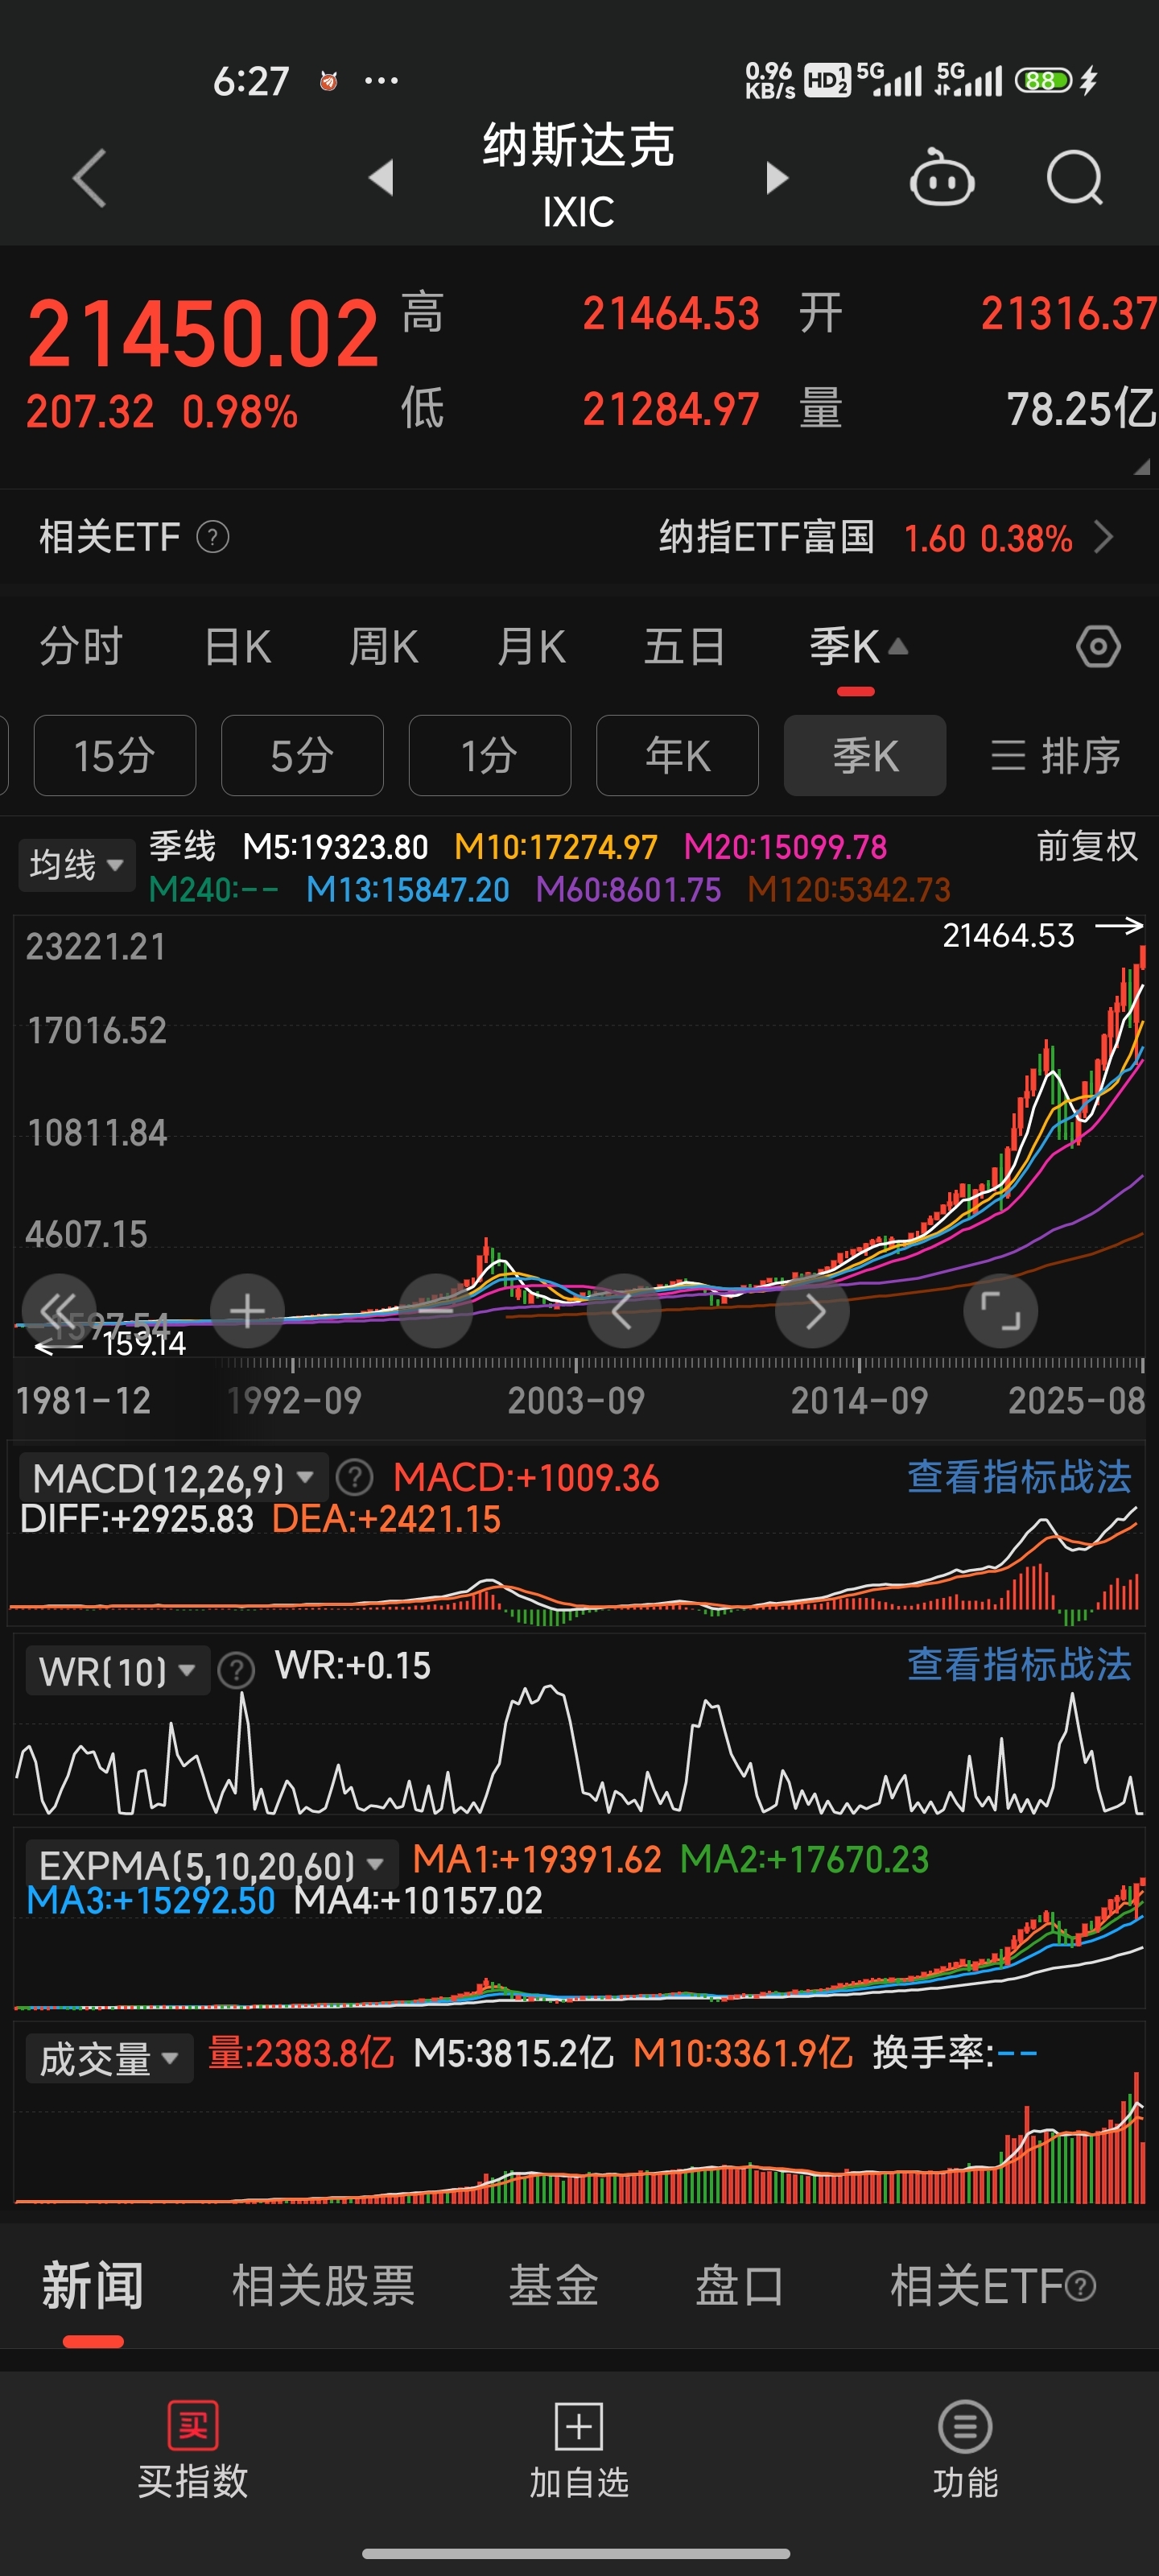The image size is (1159, 2576).
Task: Tap the 2003-09 date label on axis
Action: 576,1400
